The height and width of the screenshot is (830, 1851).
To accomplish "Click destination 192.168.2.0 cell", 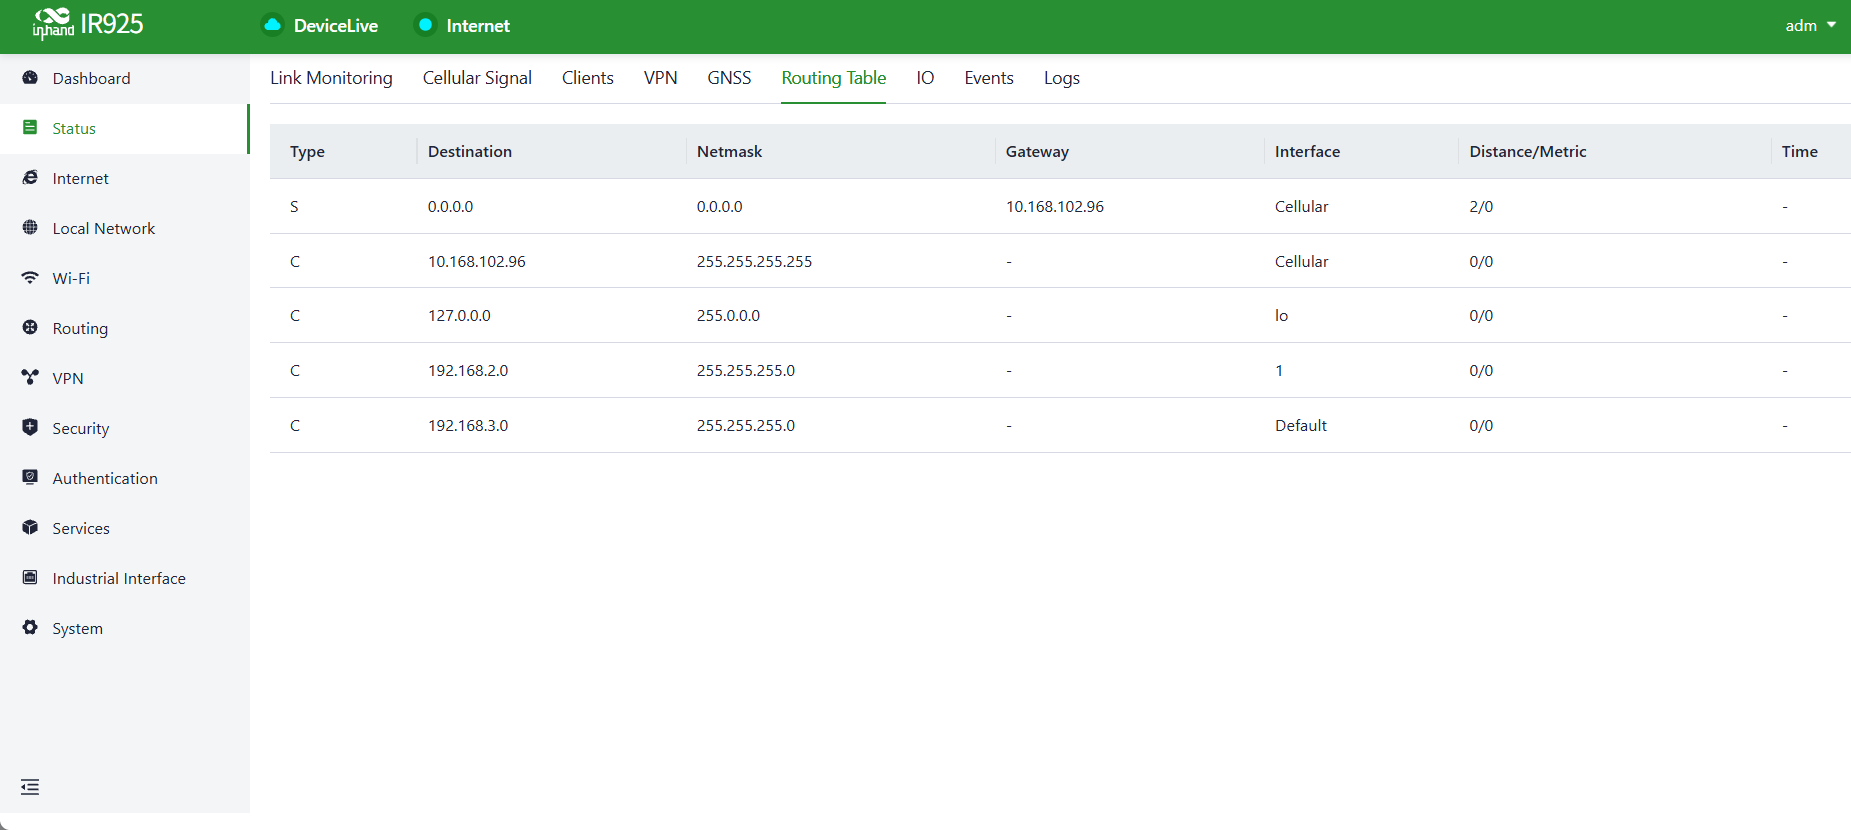I will point(468,371).
